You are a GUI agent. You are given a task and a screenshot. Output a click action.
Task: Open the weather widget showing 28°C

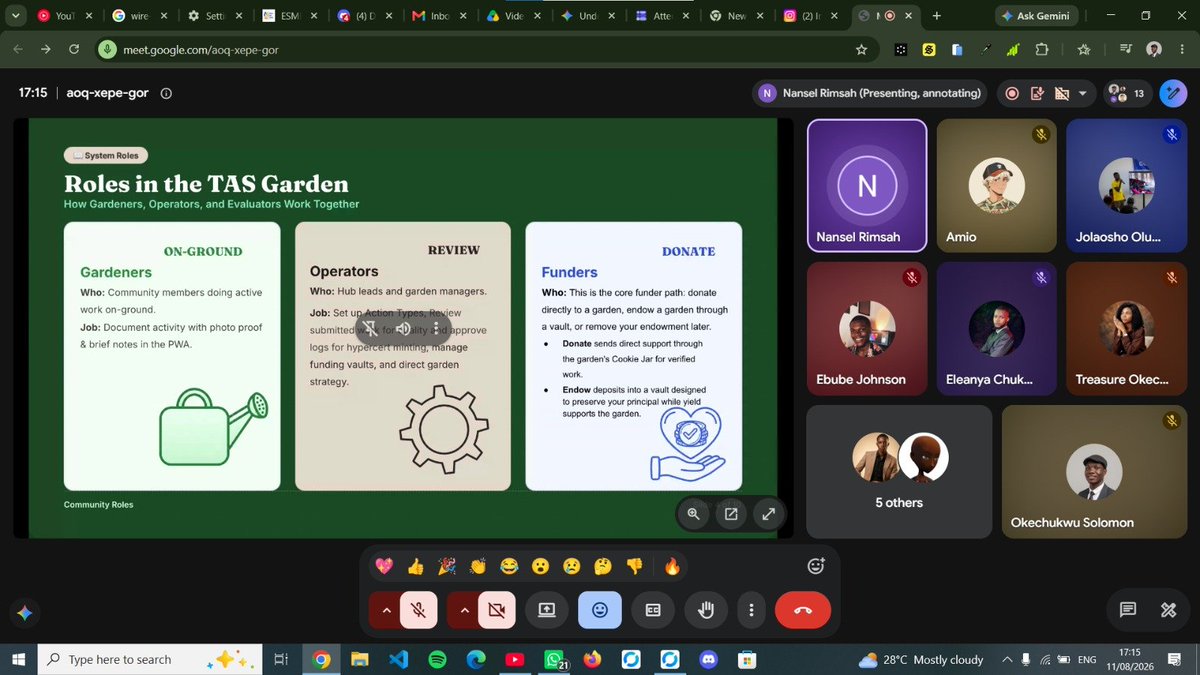921,659
